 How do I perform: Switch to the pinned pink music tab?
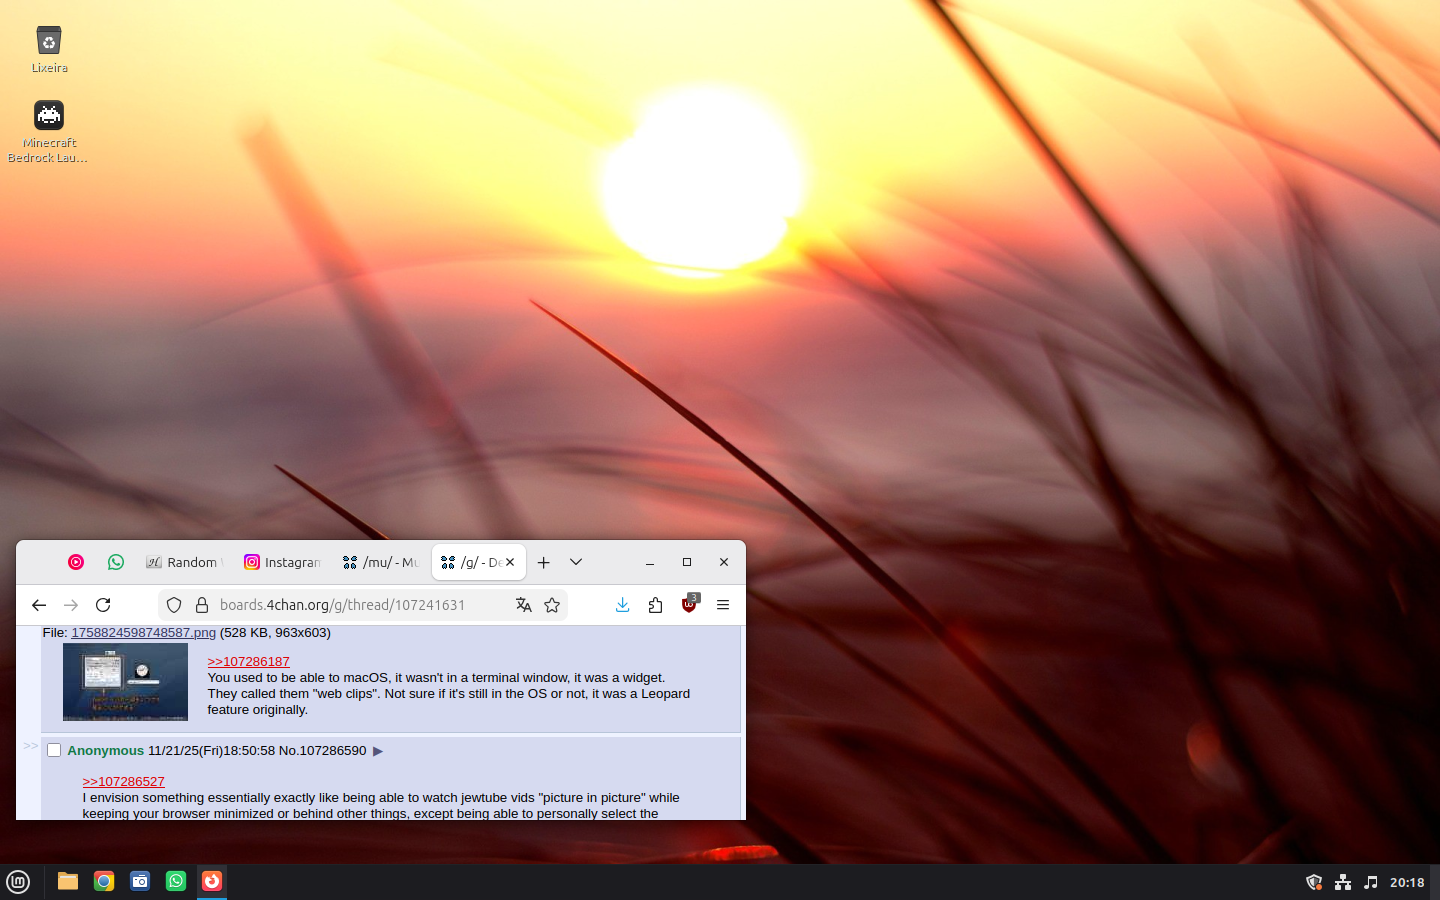pos(76,562)
